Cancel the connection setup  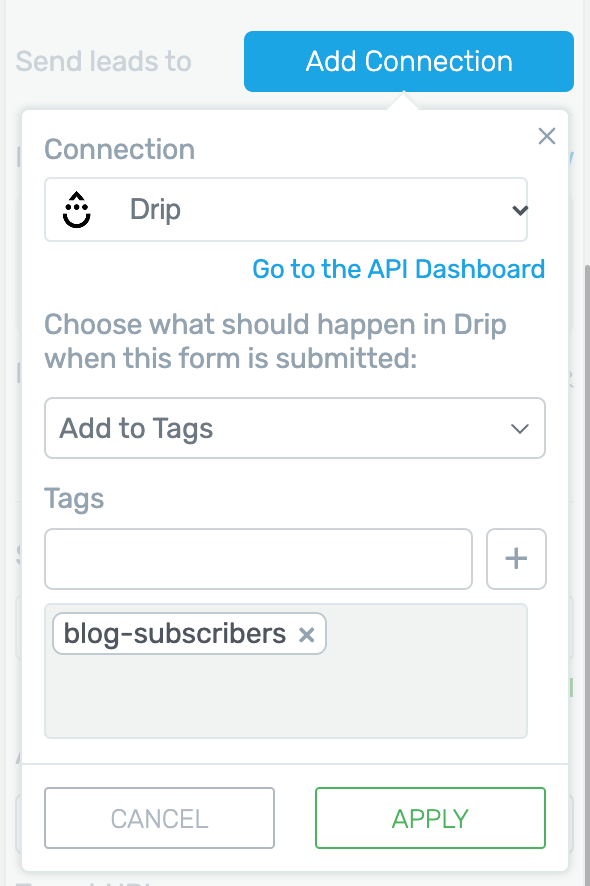coord(159,818)
